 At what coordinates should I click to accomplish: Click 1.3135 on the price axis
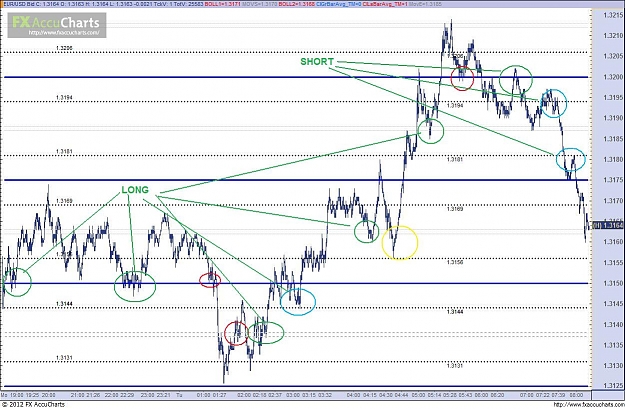(x=613, y=345)
